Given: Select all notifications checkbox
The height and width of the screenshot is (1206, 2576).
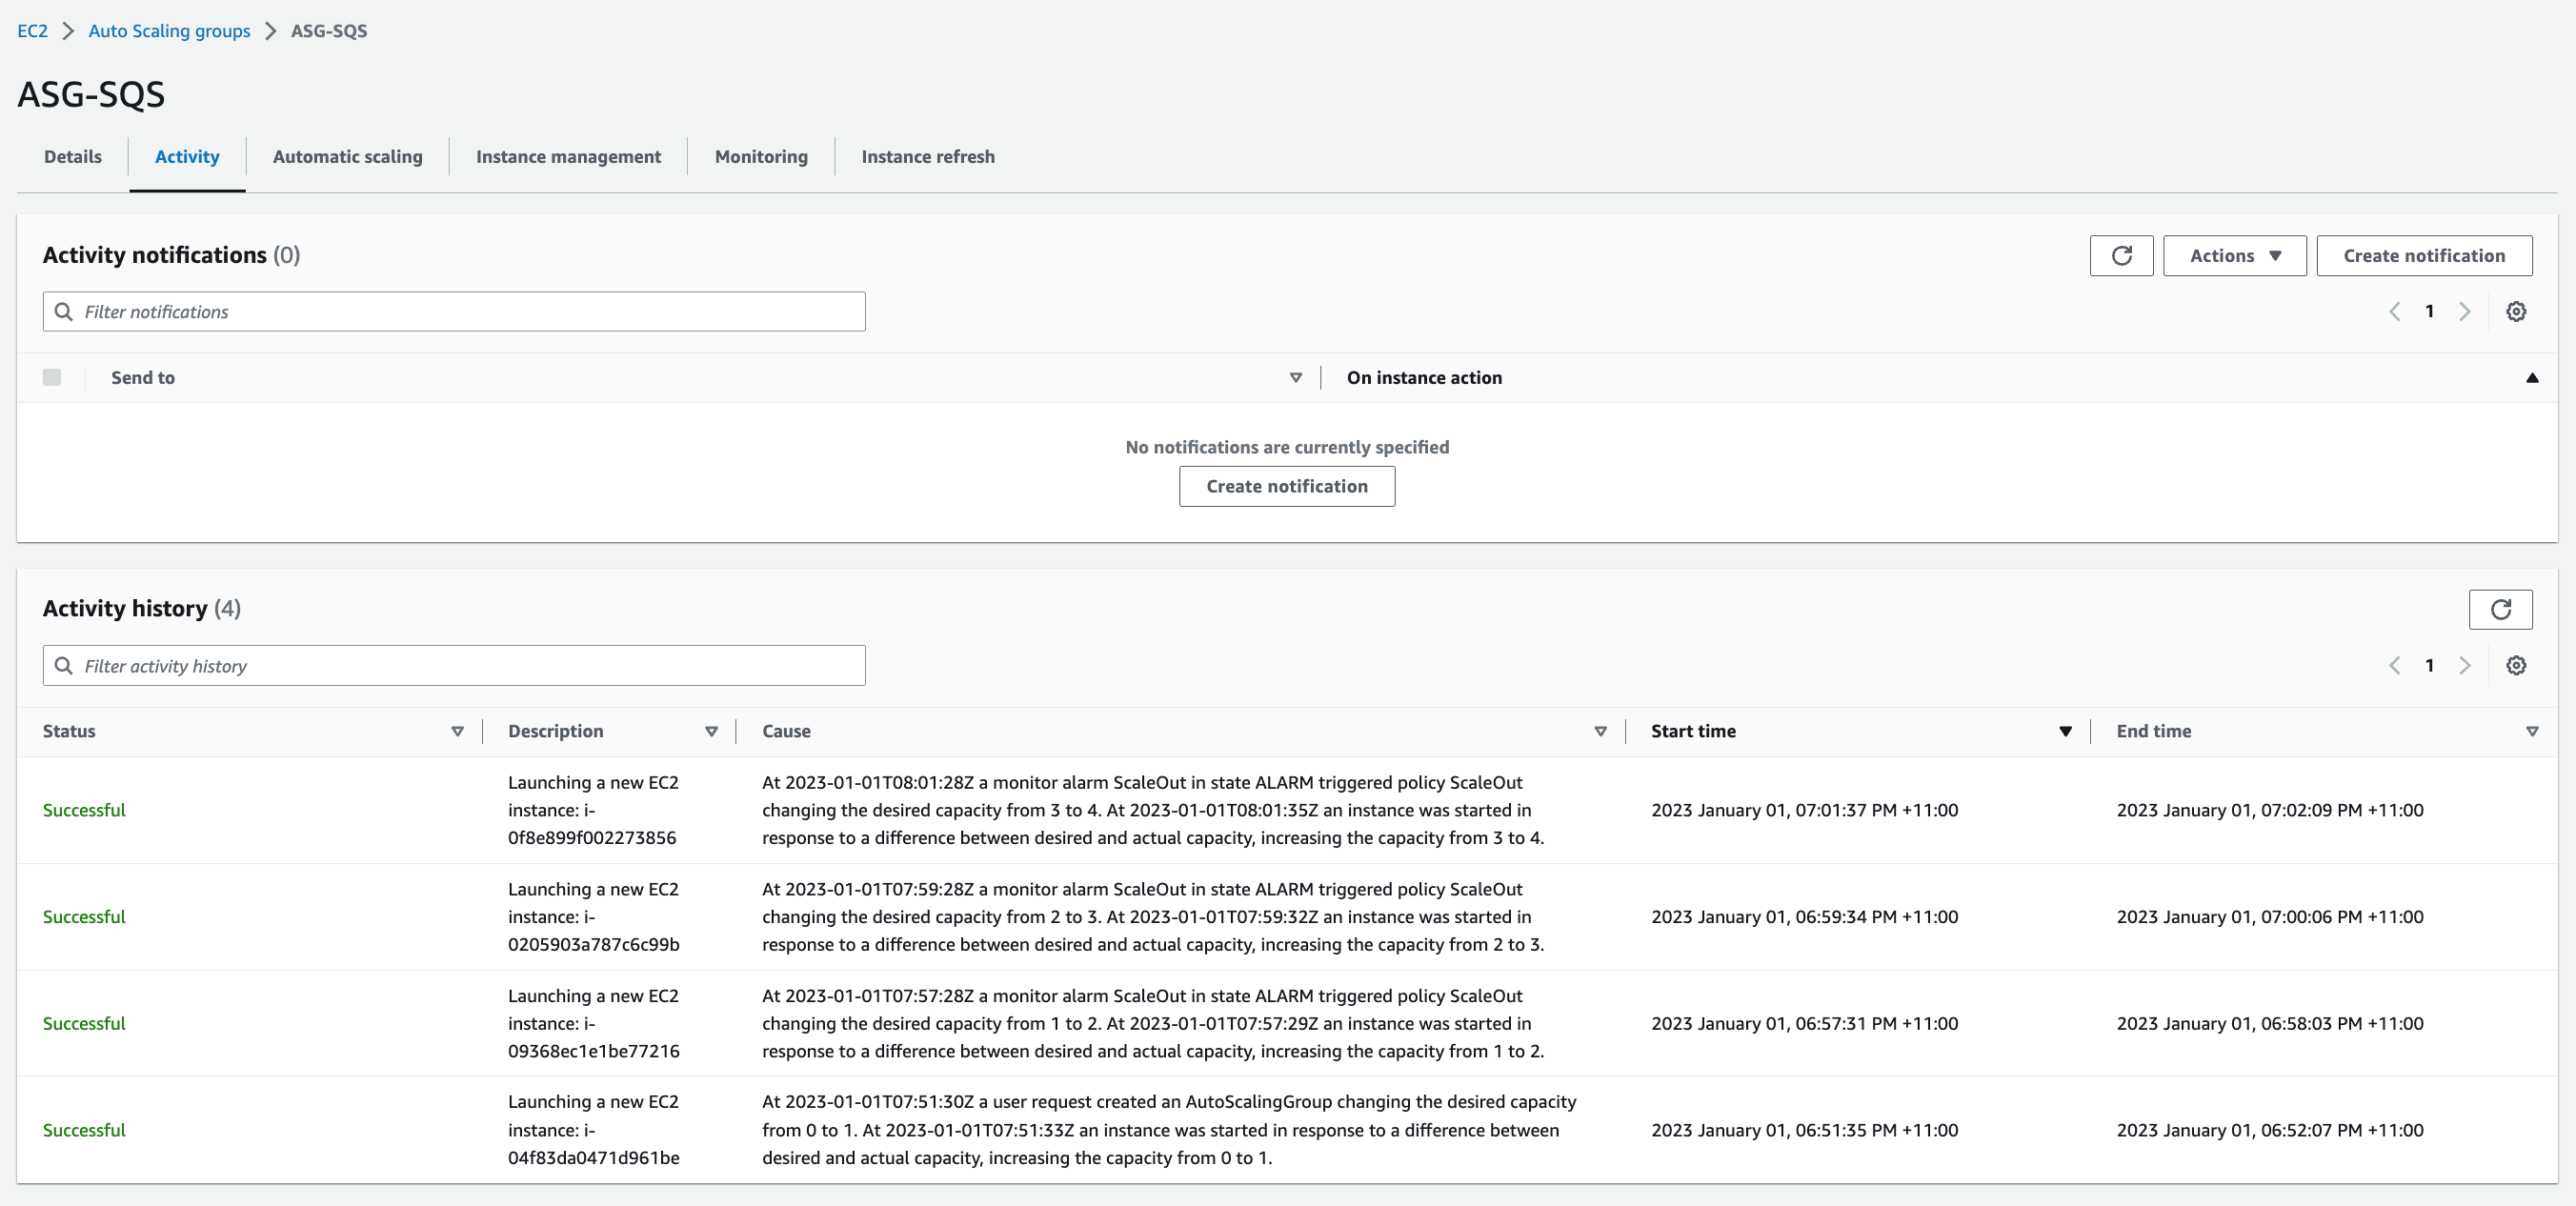Looking at the screenshot, I should (52, 377).
